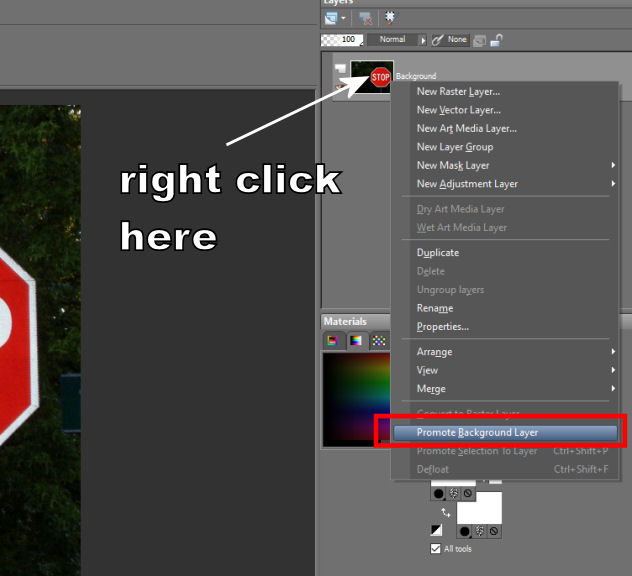Click the Materials palette title
This screenshot has height=576, width=632.
(345, 322)
